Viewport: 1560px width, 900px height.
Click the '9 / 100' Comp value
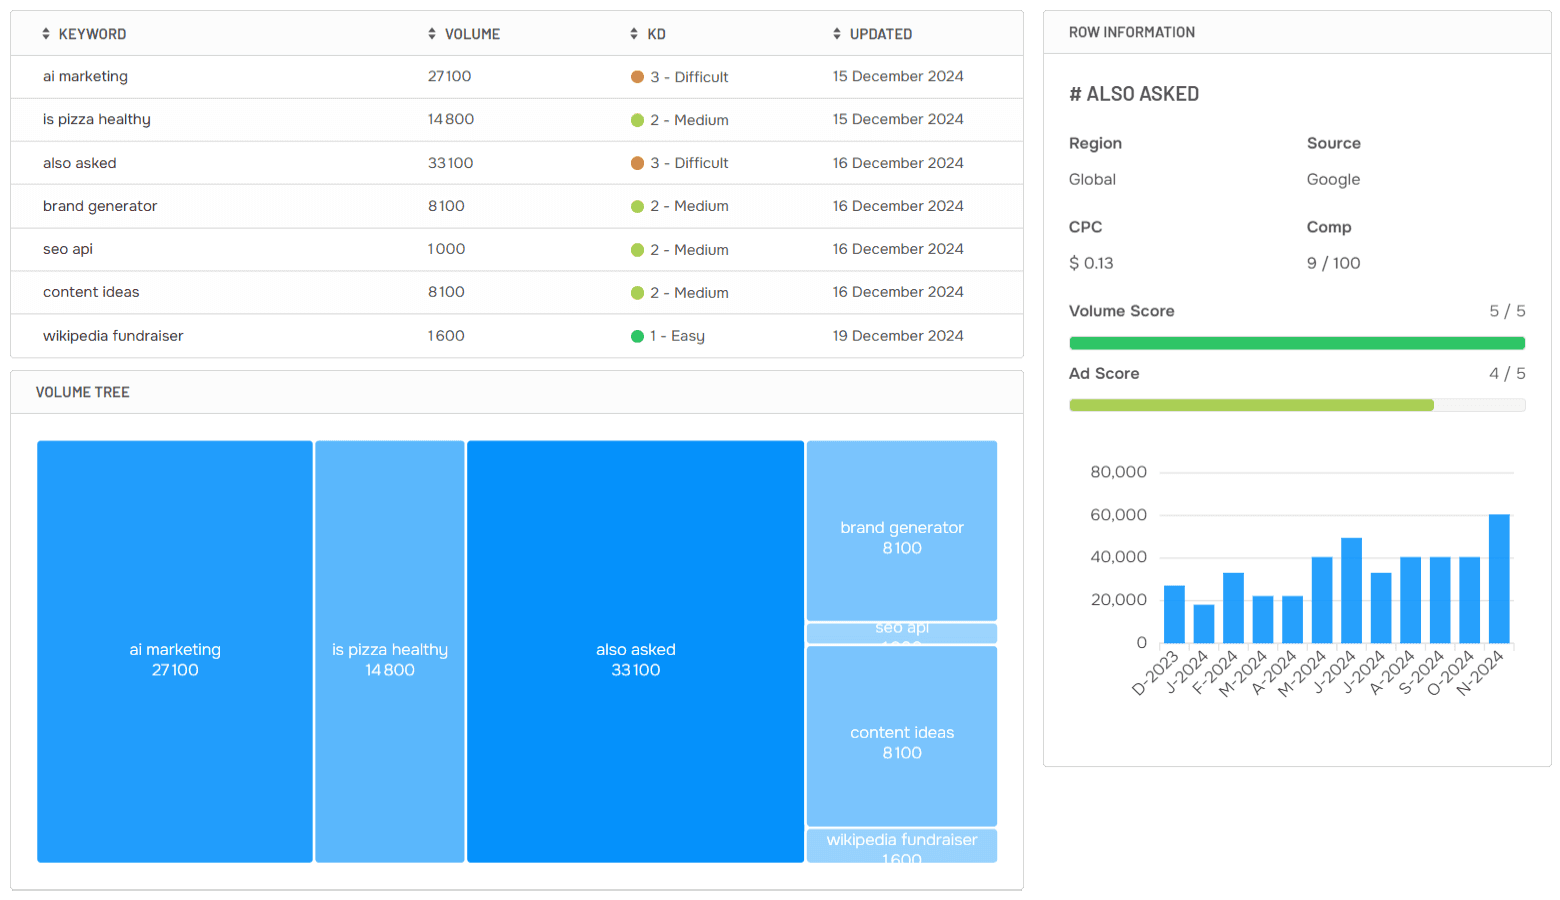1333,263
